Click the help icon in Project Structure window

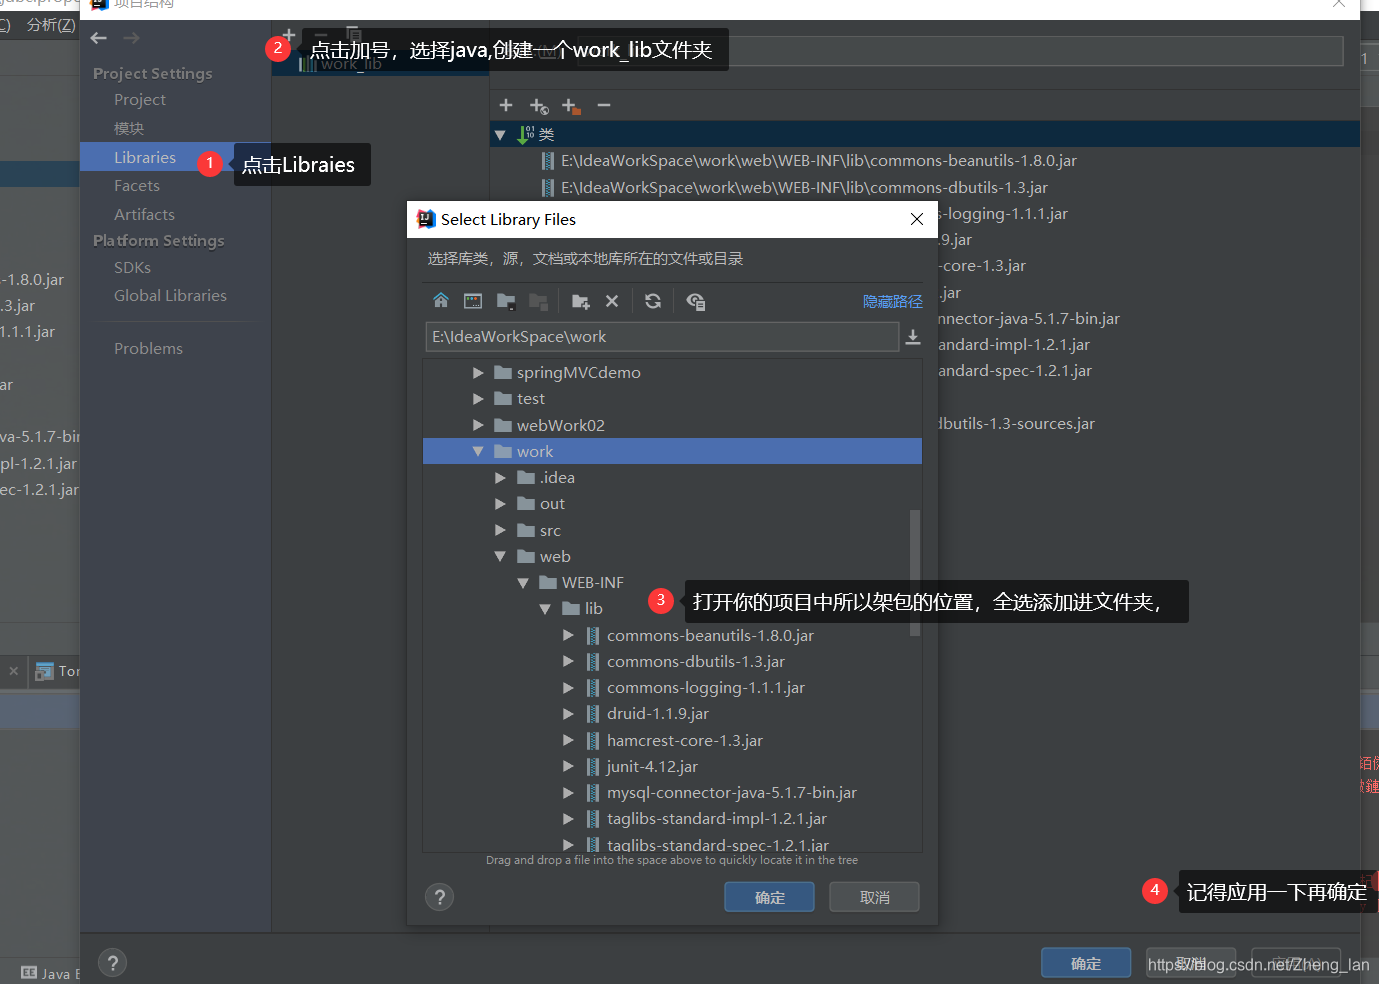(x=112, y=963)
